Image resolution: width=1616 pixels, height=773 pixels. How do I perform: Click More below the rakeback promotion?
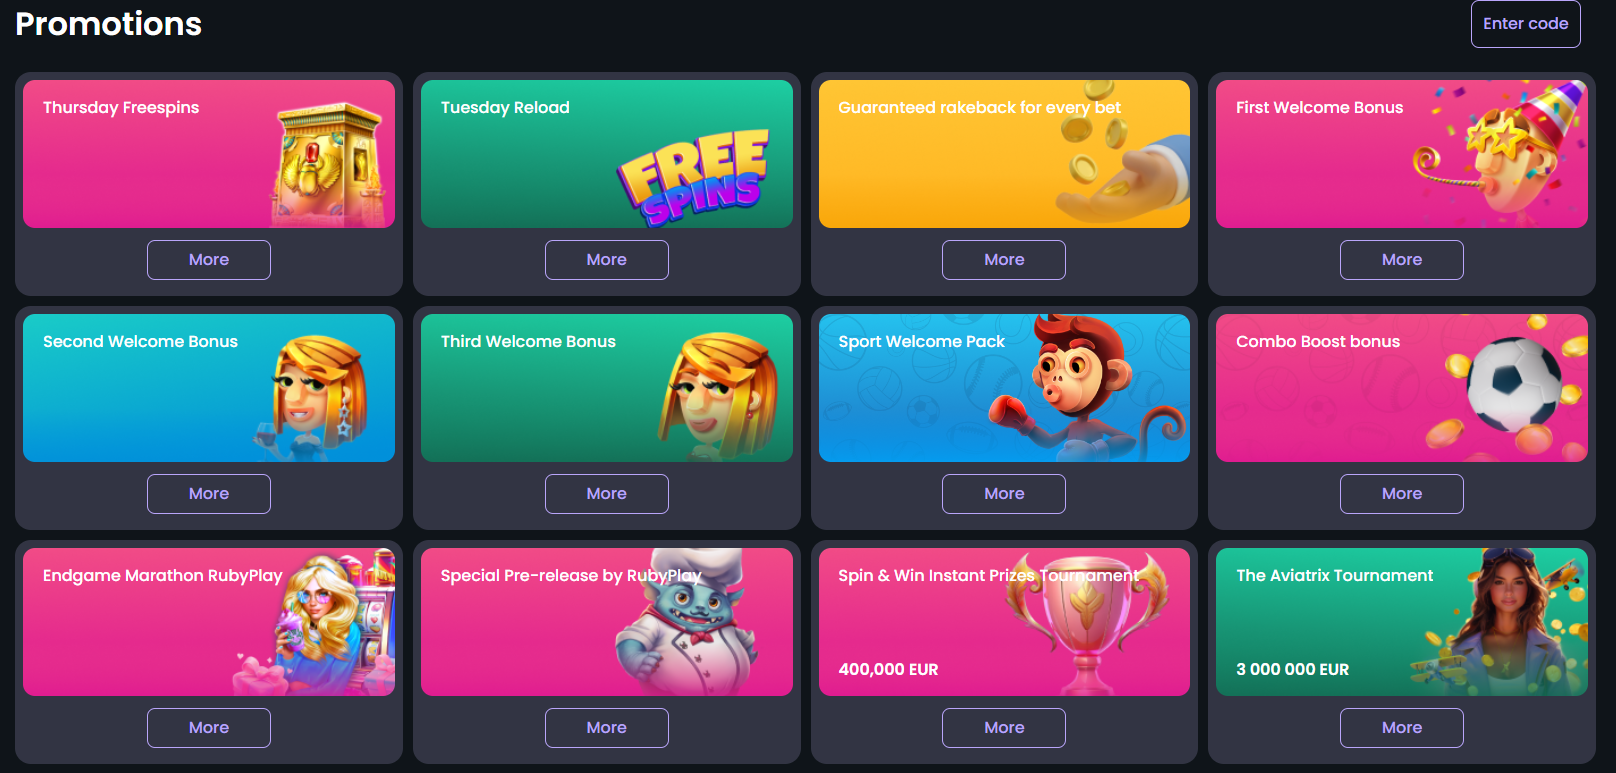[1004, 260]
